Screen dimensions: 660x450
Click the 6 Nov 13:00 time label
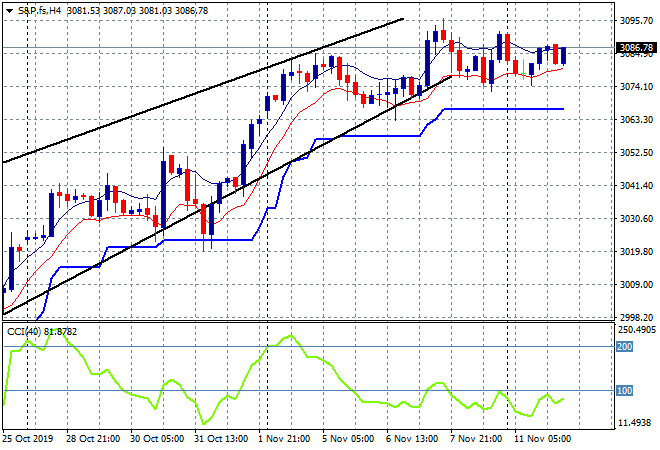click(x=412, y=439)
